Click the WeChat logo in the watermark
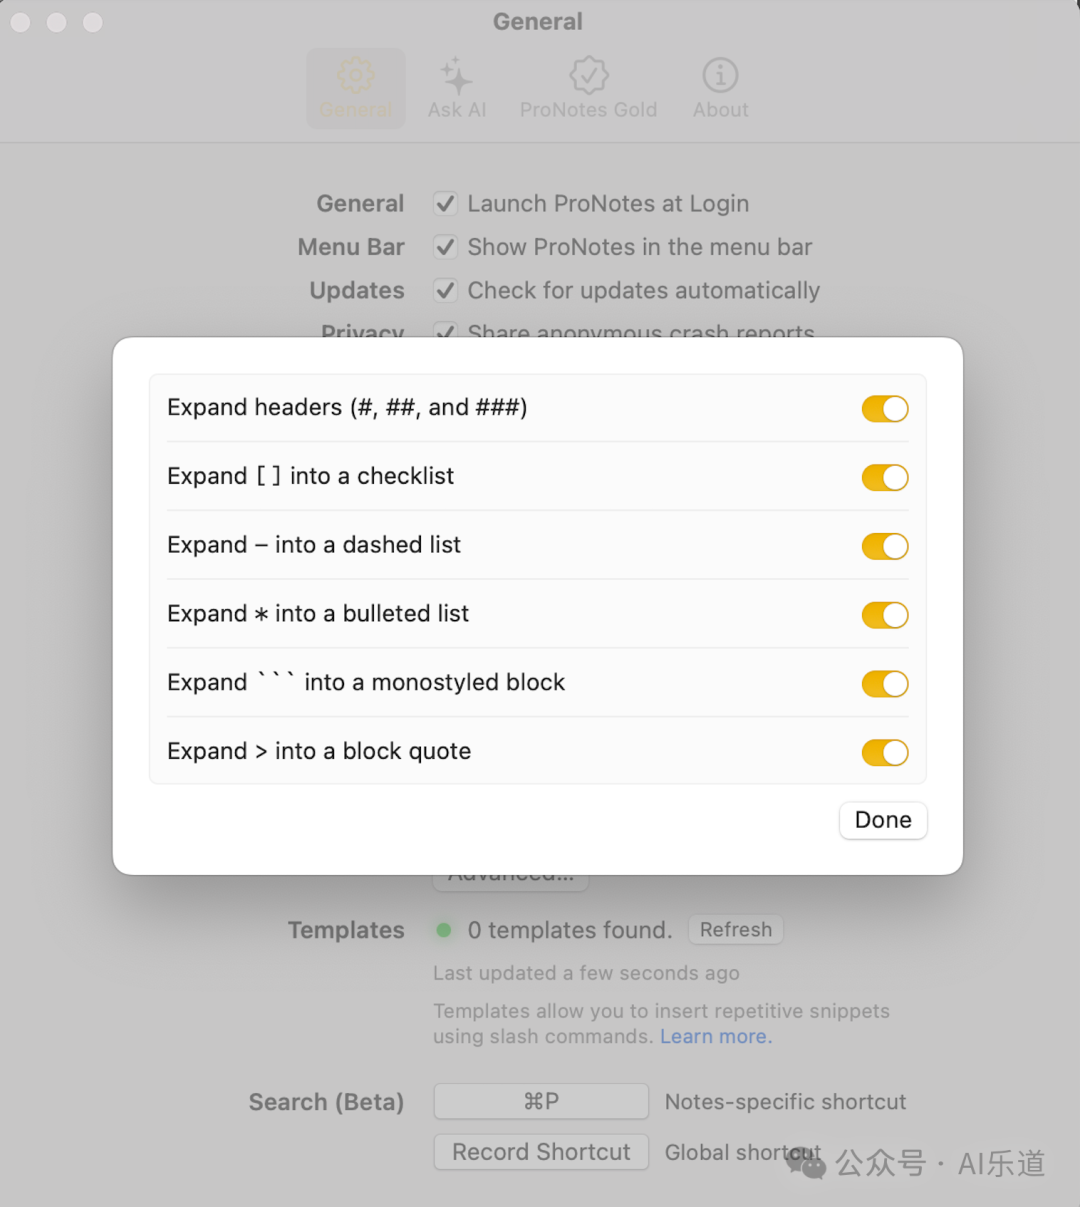Screen dimensions: 1080x1207 pos(806,1162)
